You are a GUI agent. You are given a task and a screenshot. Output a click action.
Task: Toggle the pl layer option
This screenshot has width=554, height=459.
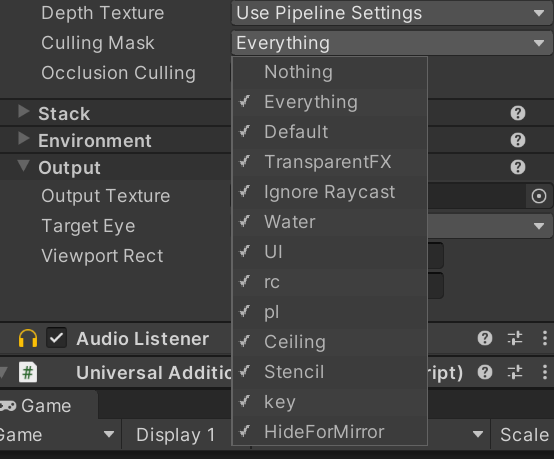coord(329,312)
